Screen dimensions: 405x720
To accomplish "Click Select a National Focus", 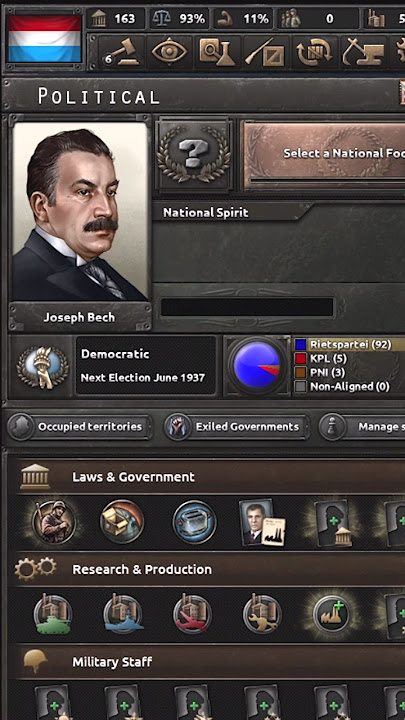I will click(x=324, y=154).
